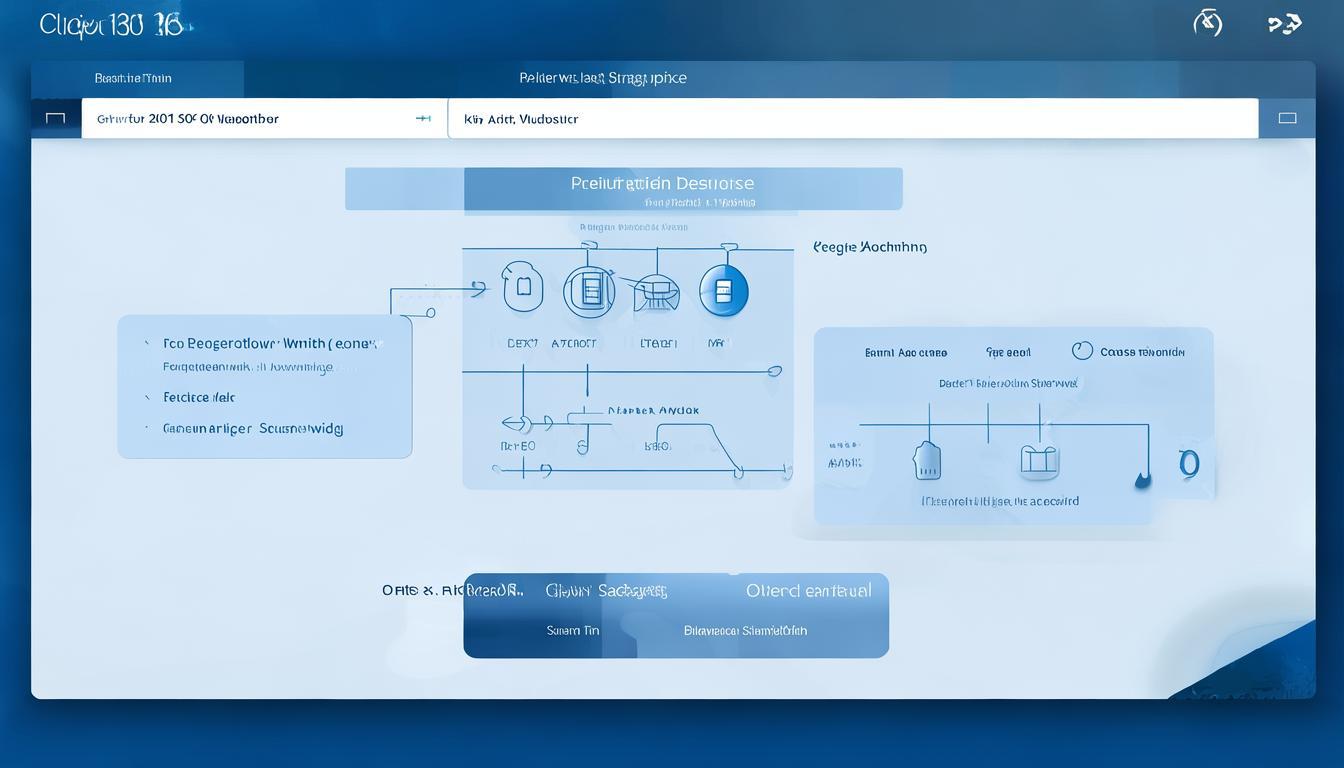Viewport: 1344px width, 768px height.
Task: Switch to the 'Pelterw...Stragtupice' center tab
Action: tap(602, 78)
